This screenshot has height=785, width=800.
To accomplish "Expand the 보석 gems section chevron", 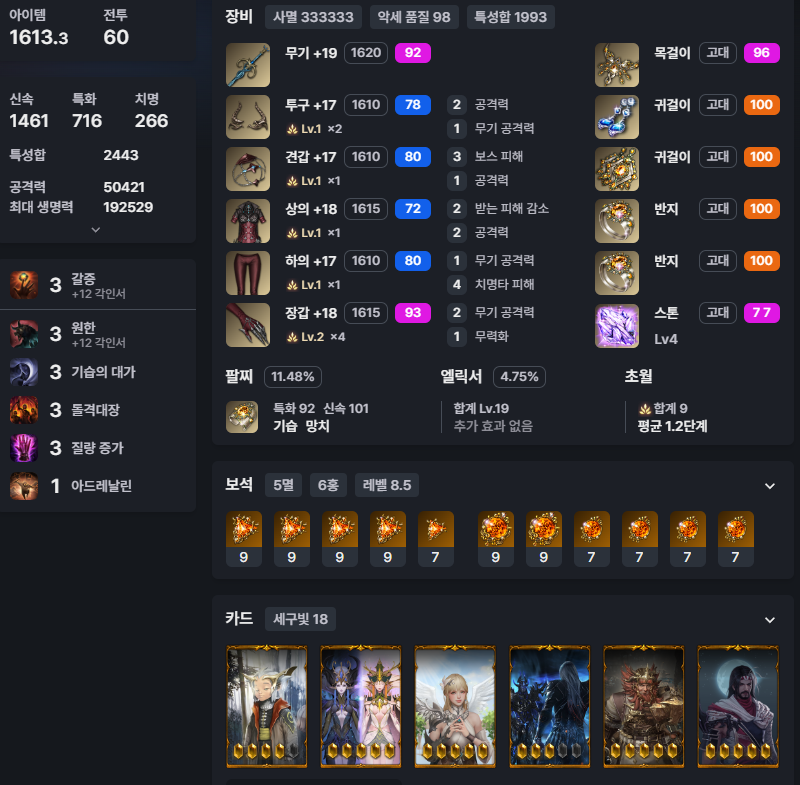I will pos(770,486).
